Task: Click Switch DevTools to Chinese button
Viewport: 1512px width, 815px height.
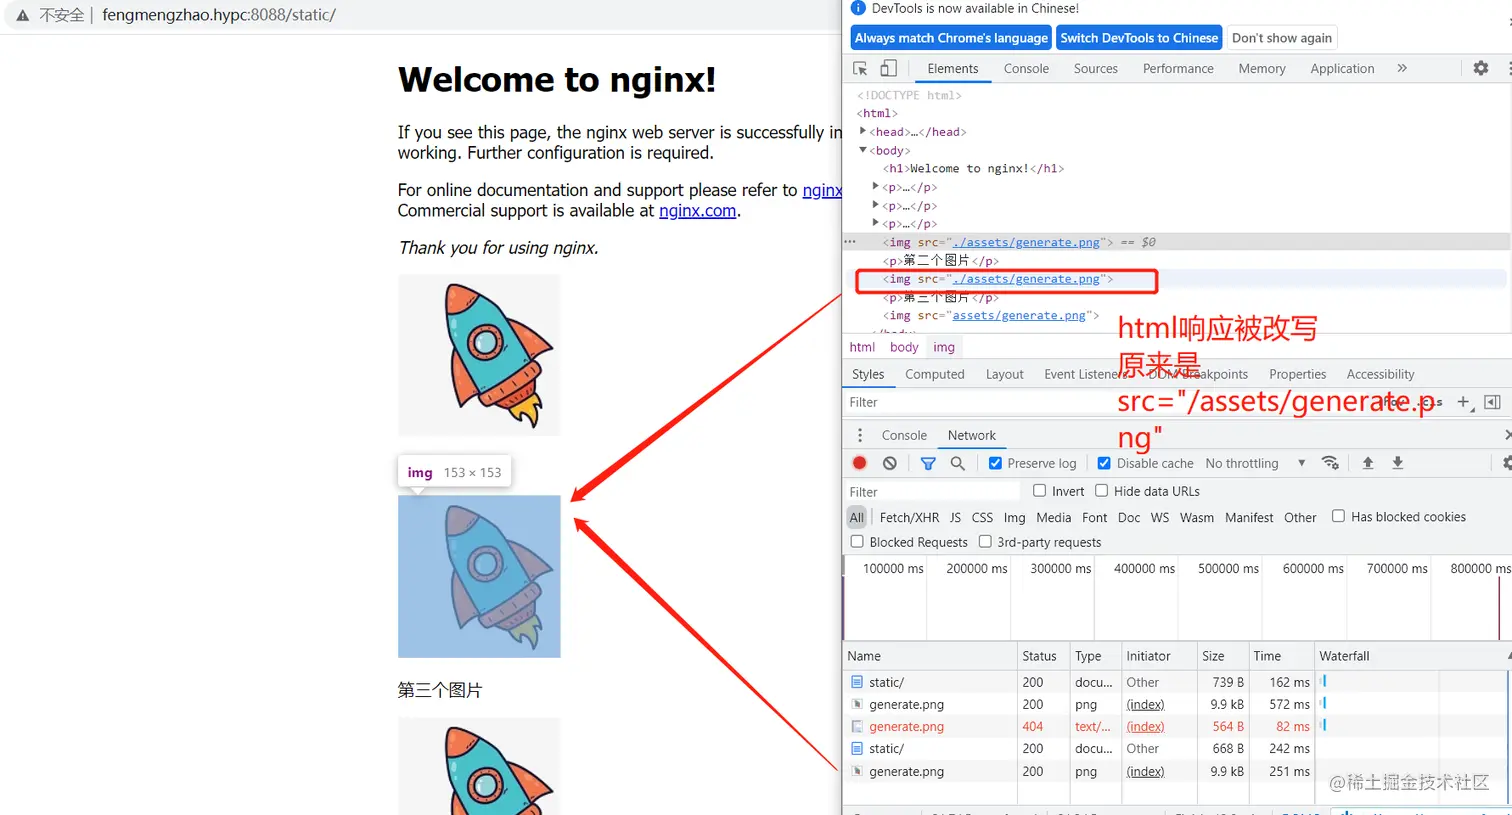Action: pyautogui.click(x=1139, y=38)
